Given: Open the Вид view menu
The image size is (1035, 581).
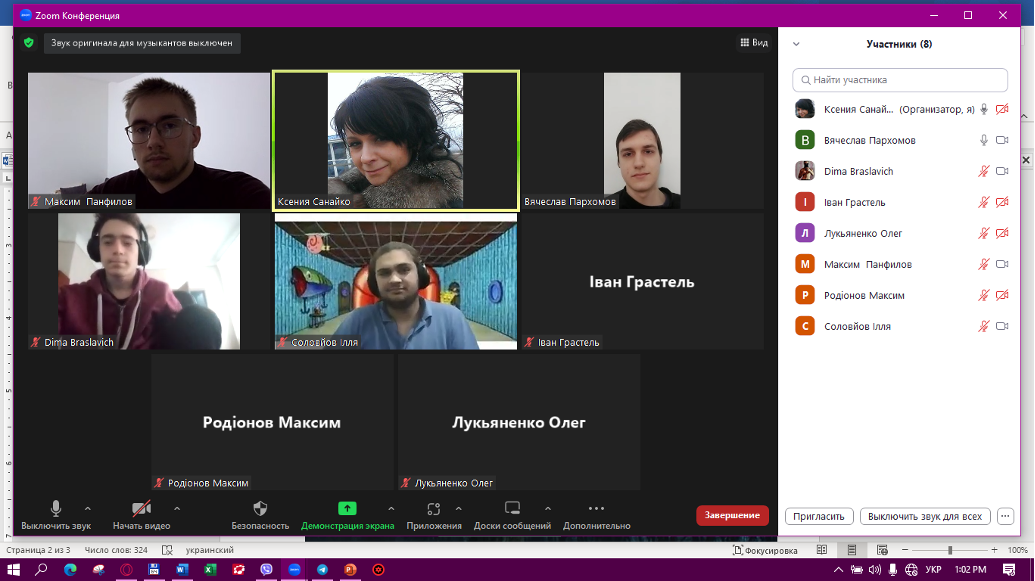Looking at the screenshot, I should [x=754, y=43].
